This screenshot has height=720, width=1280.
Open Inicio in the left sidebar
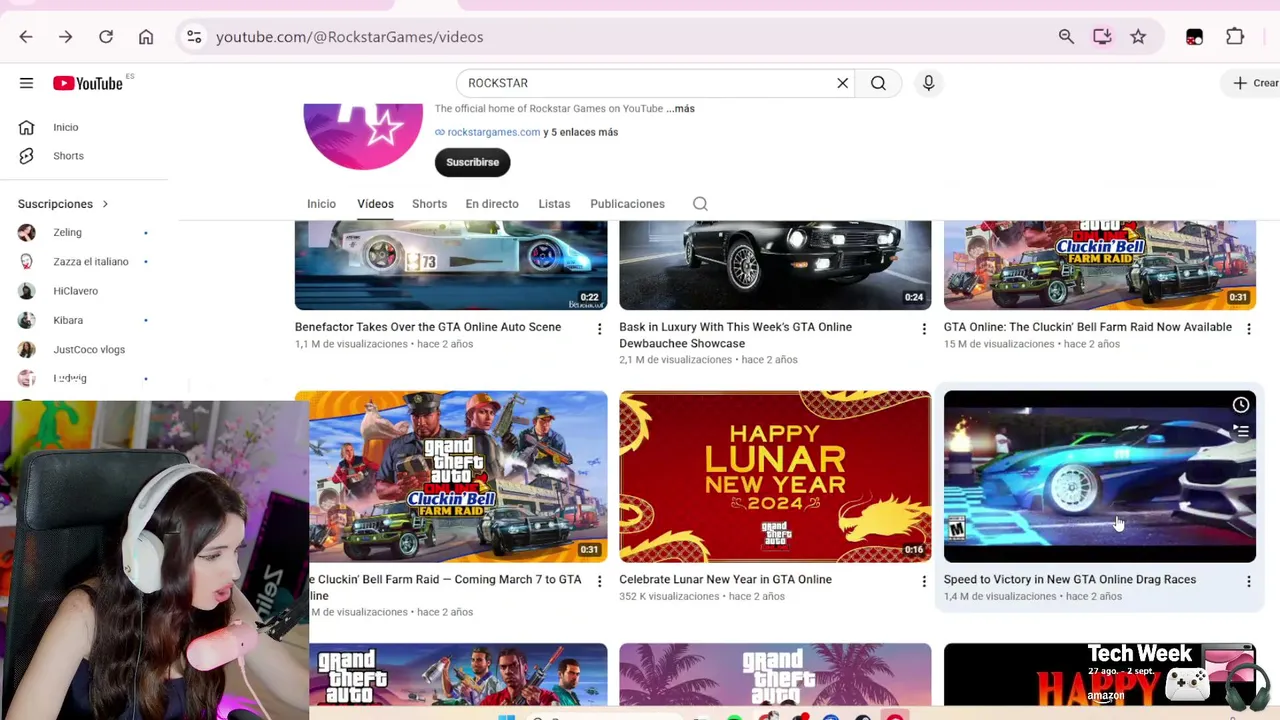click(66, 127)
